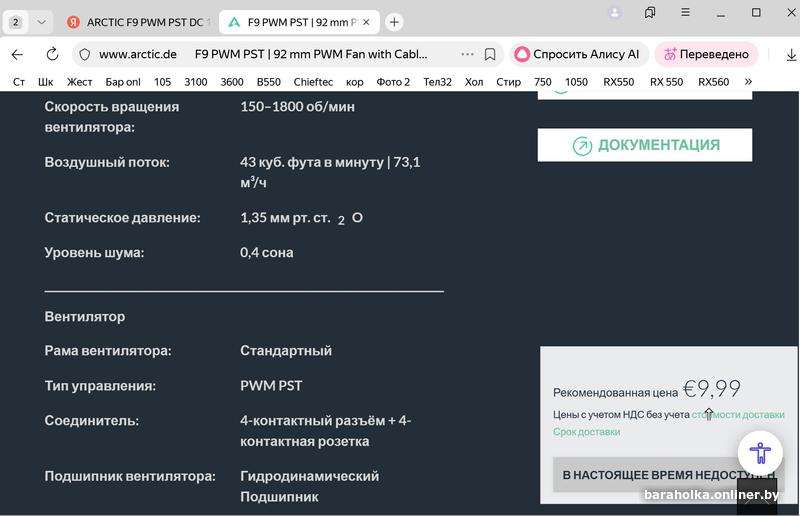The width and height of the screenshot is (800, 516).
Task: Open the Хол bookmark
Action: point(474,82)
